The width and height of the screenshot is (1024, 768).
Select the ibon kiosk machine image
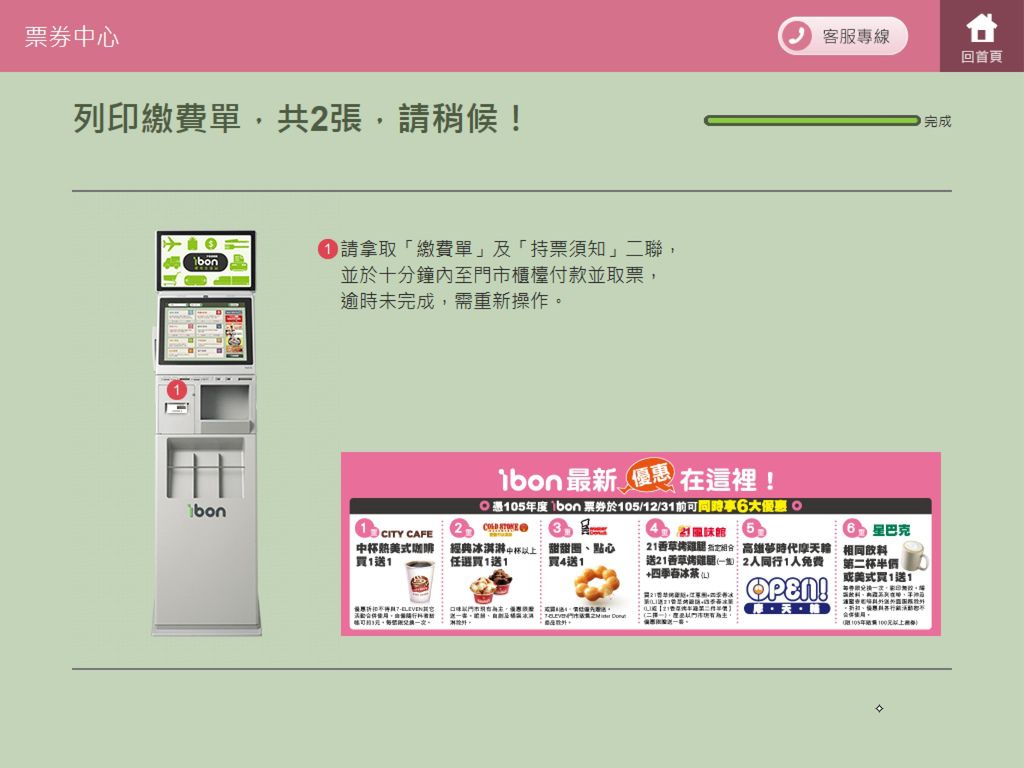206,432
